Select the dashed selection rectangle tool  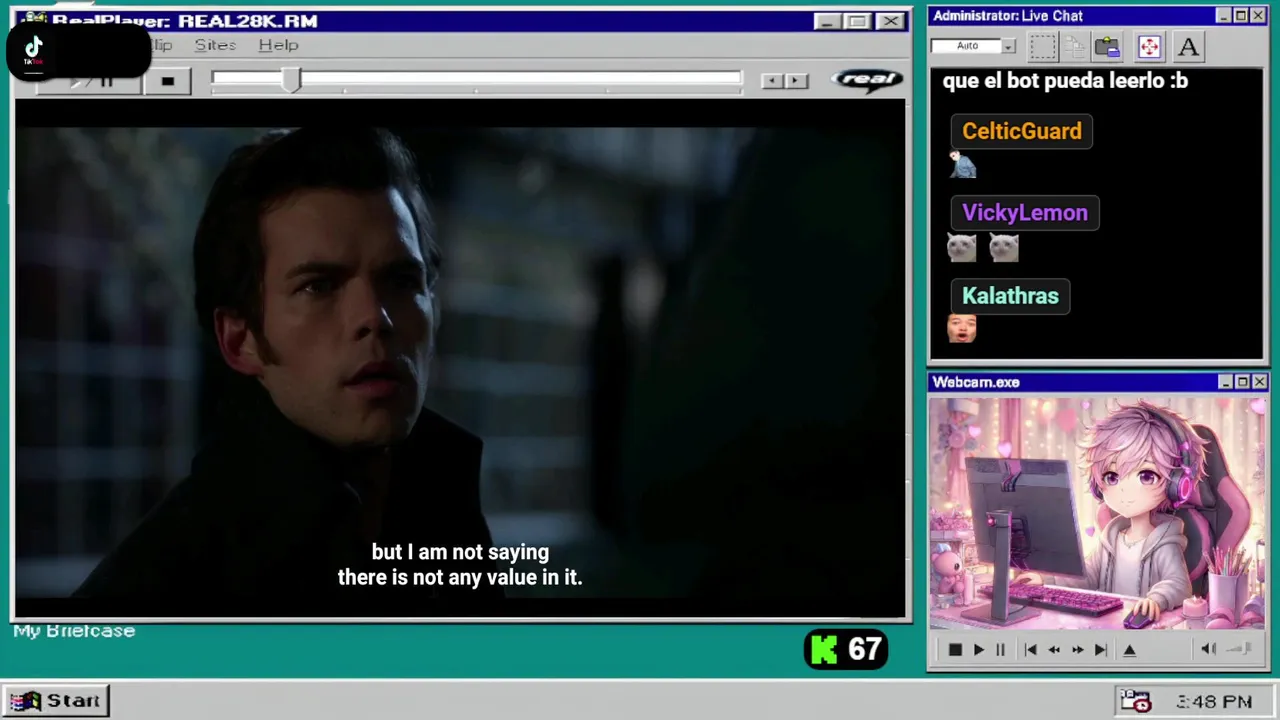(1043, 46)
